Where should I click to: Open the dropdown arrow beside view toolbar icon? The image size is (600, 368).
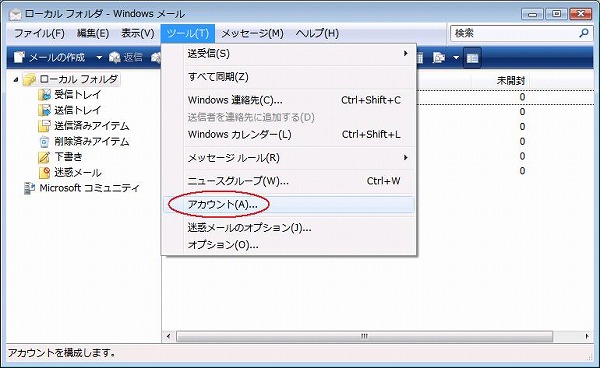click(456, 58)
